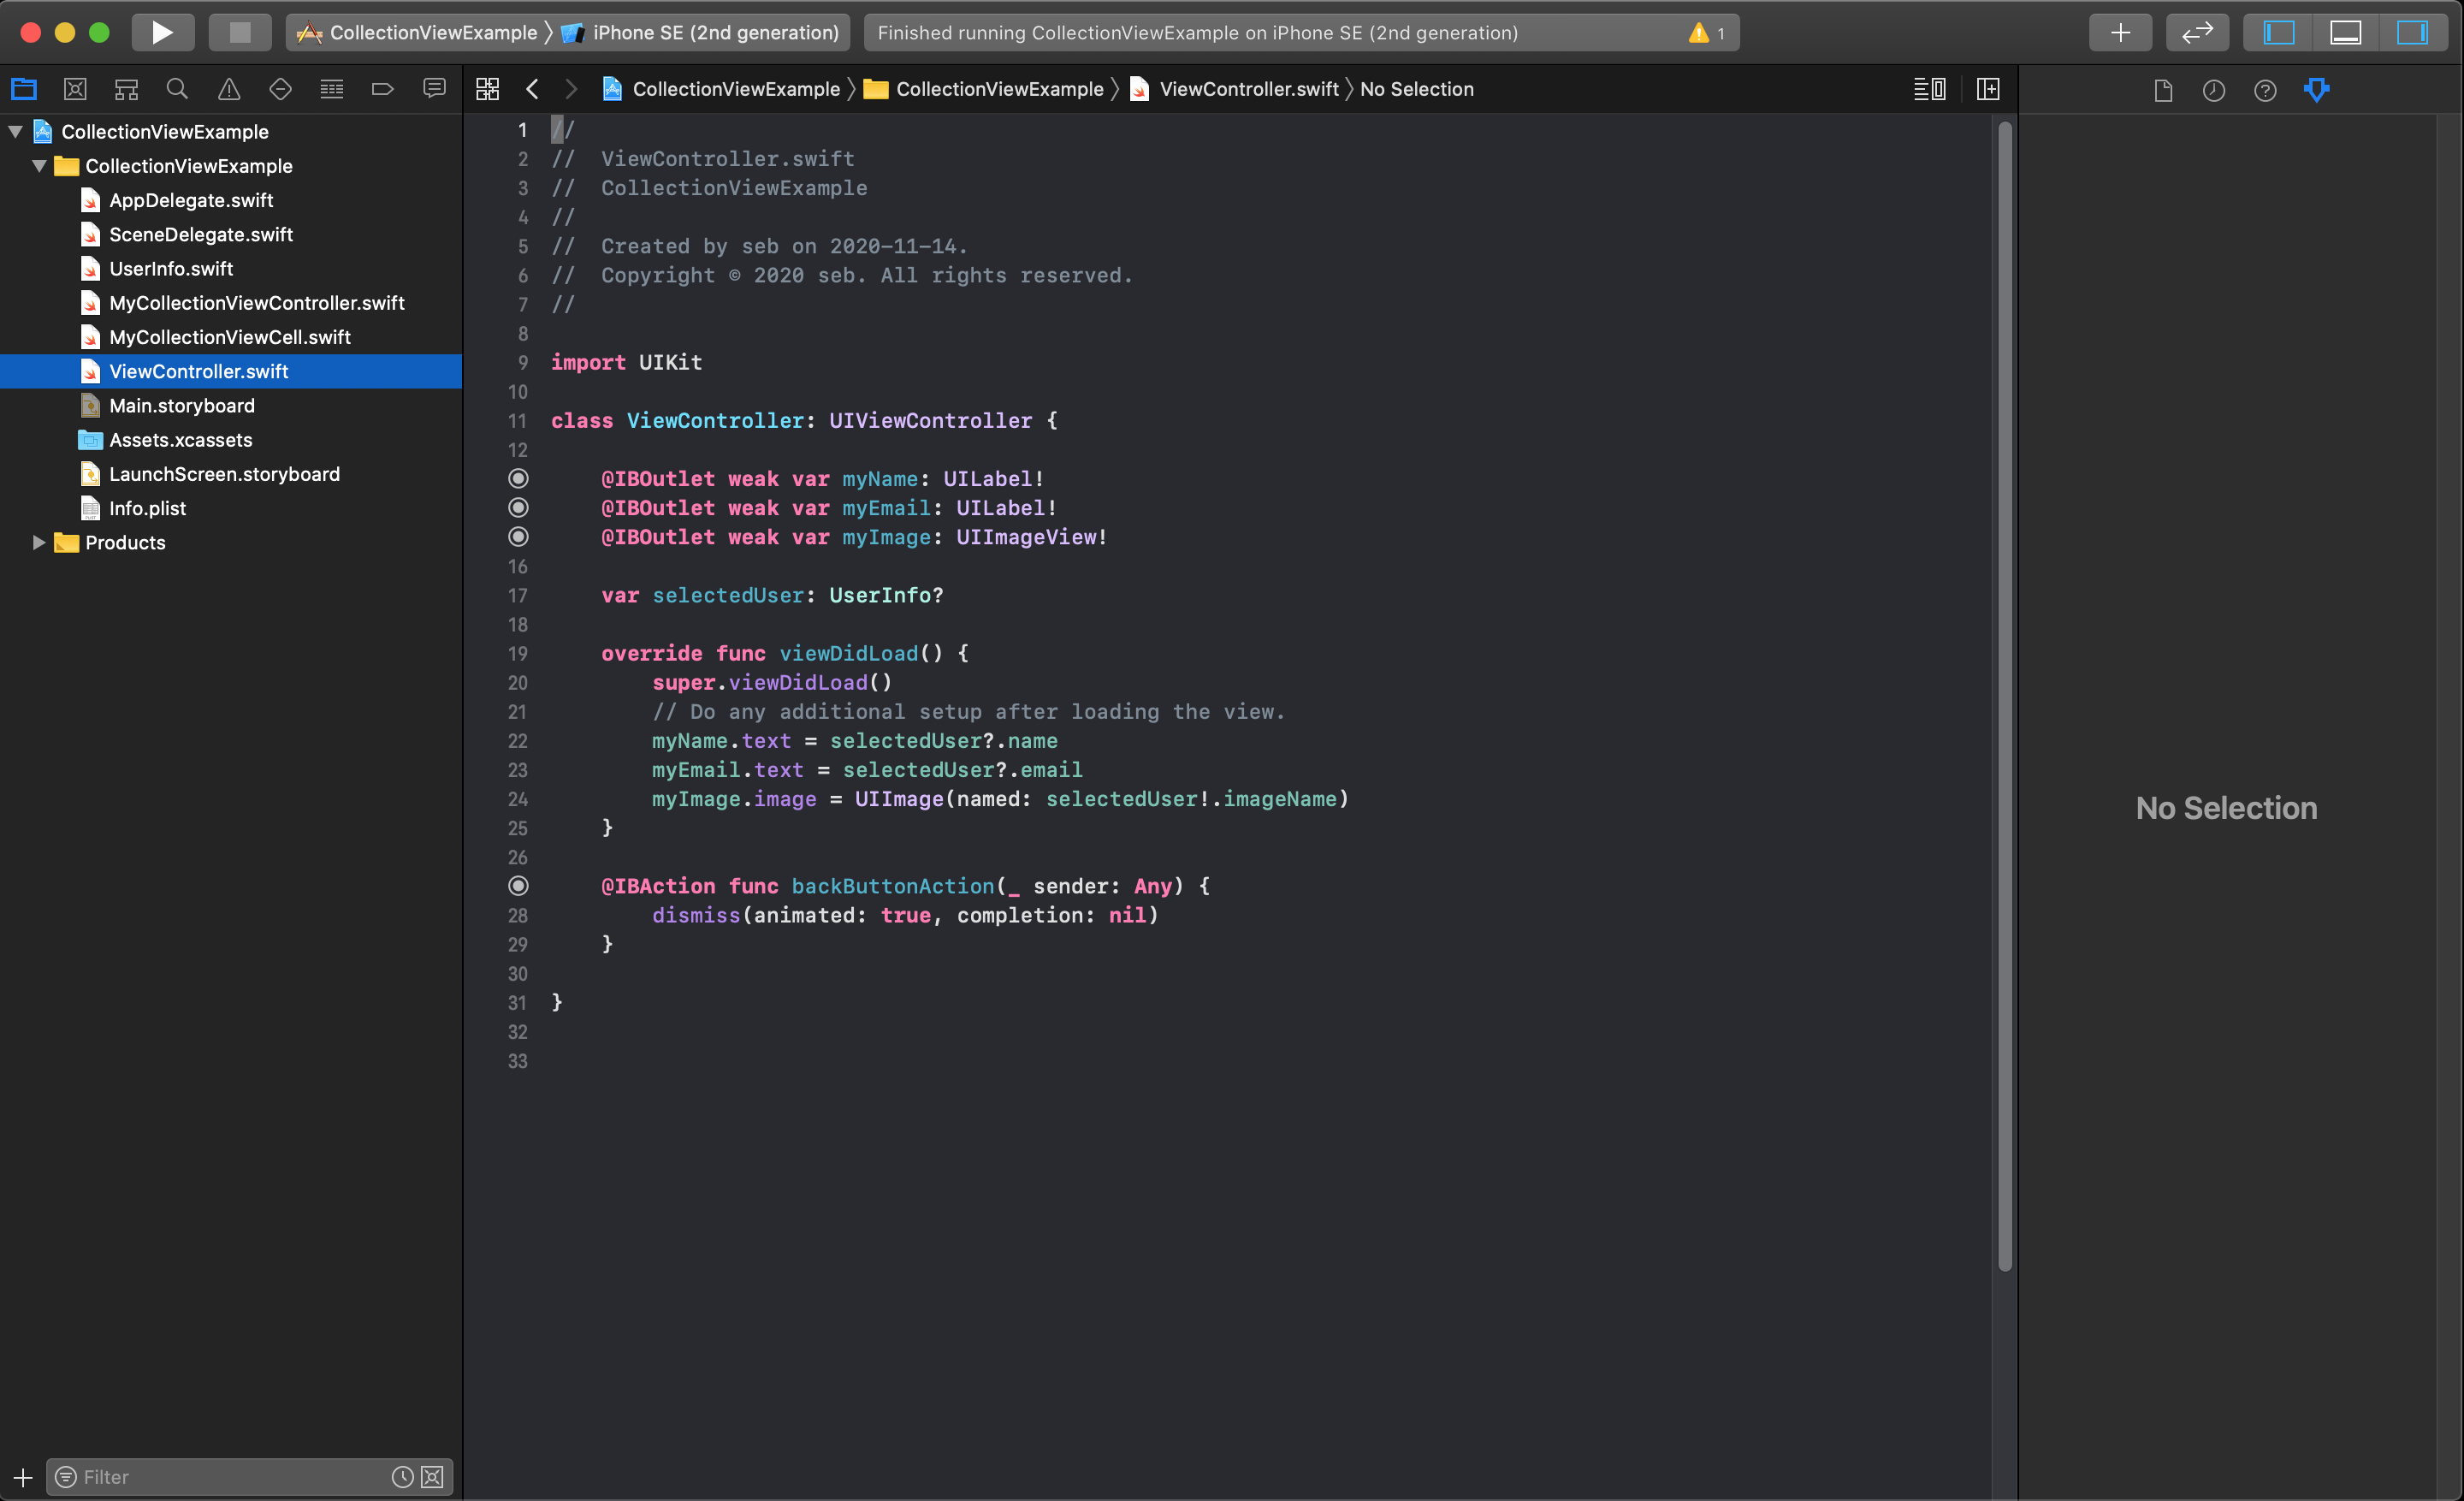
Task: Toggle the bottom debug area panel
Action: coord(2346,32)
